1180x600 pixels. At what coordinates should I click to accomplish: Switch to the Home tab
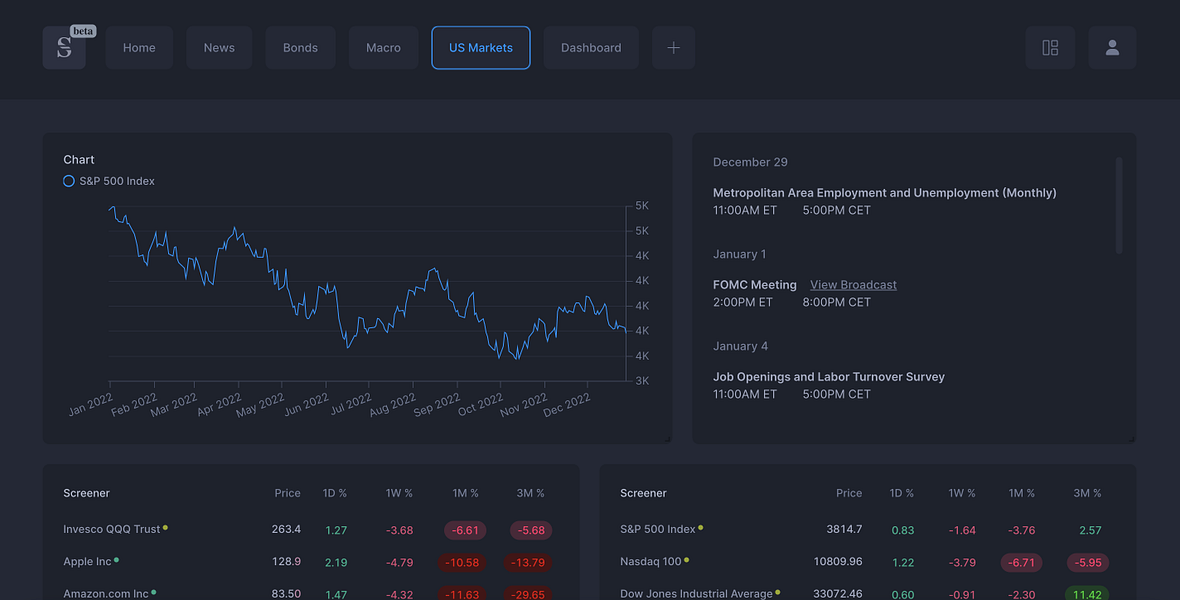[x=139, y=47]
